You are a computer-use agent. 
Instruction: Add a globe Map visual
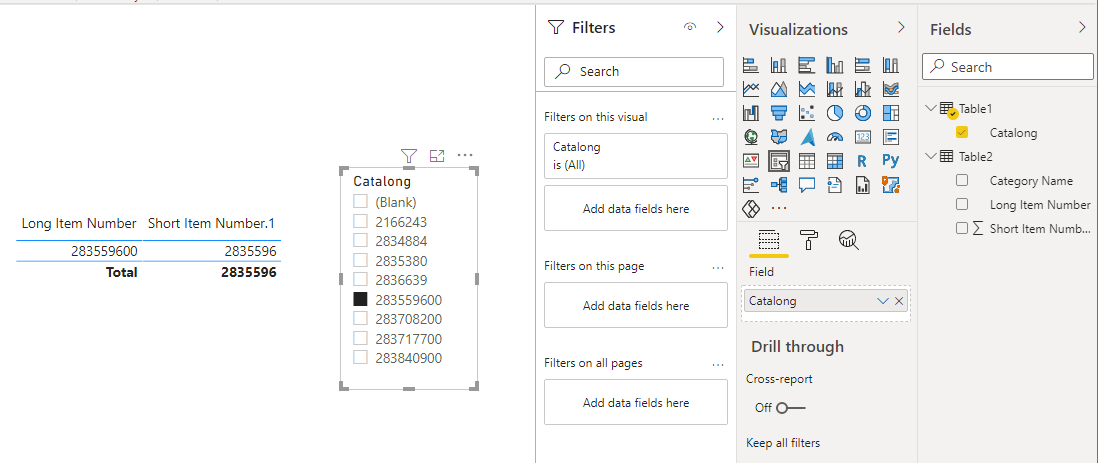pyautogui.click(x=751, y=137)
